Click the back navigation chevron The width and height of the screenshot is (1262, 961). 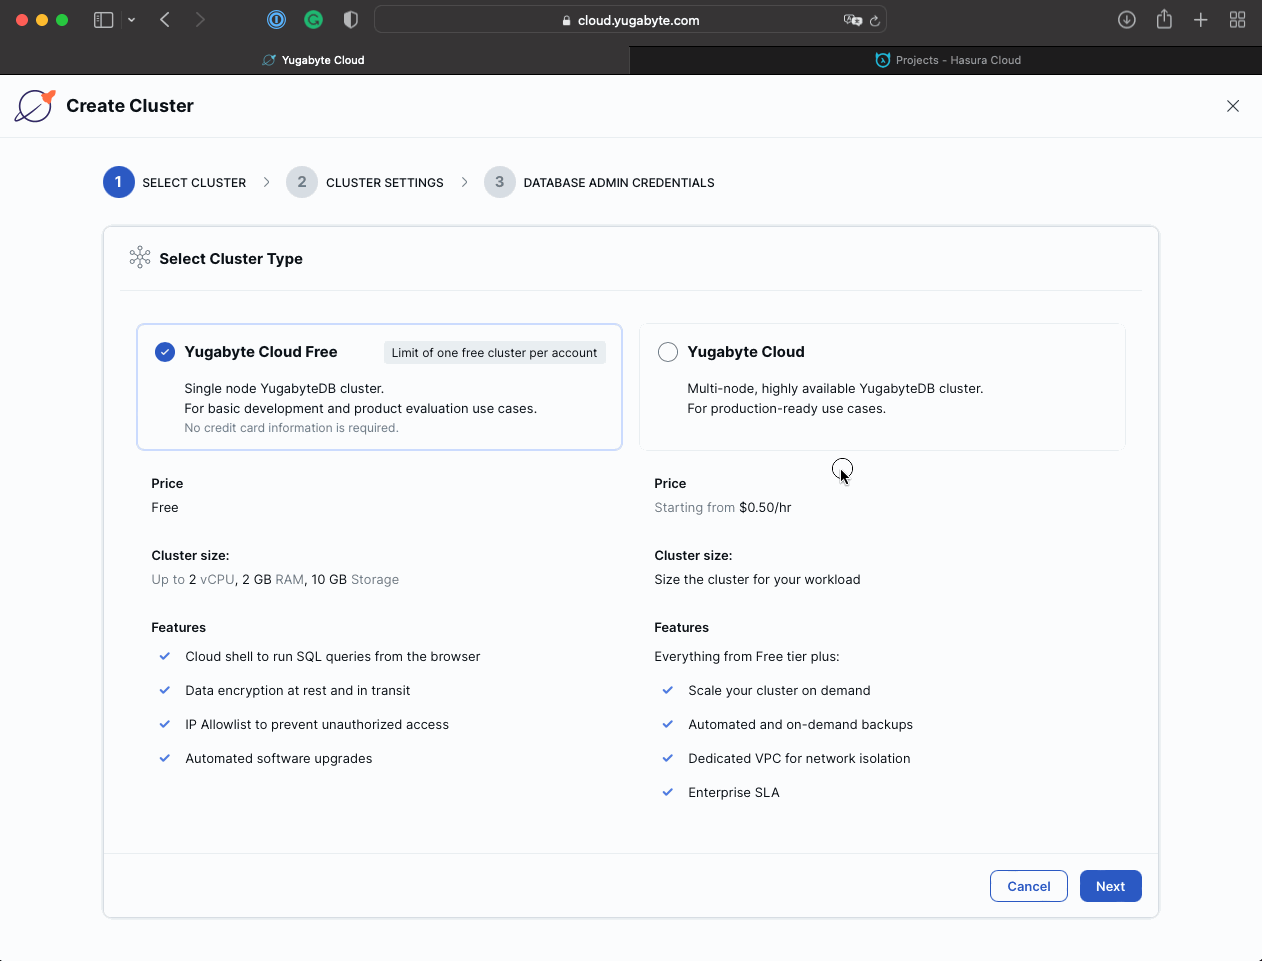[164, 19]
